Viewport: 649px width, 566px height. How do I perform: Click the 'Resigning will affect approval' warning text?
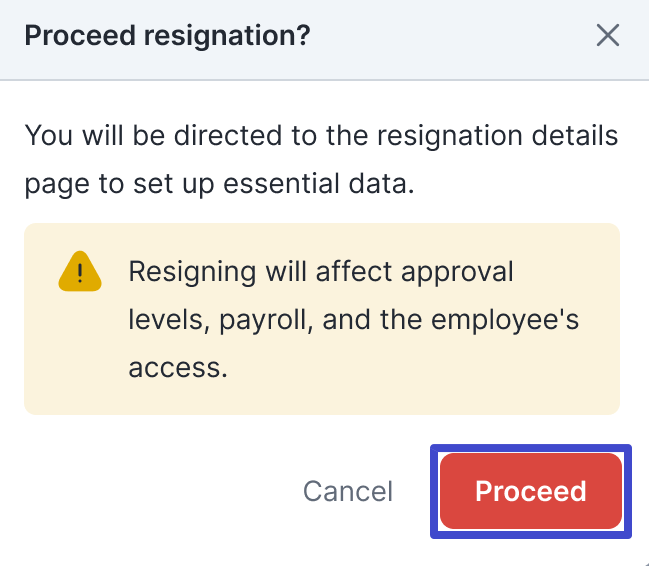pyautogui.click(x=321, y=272)
